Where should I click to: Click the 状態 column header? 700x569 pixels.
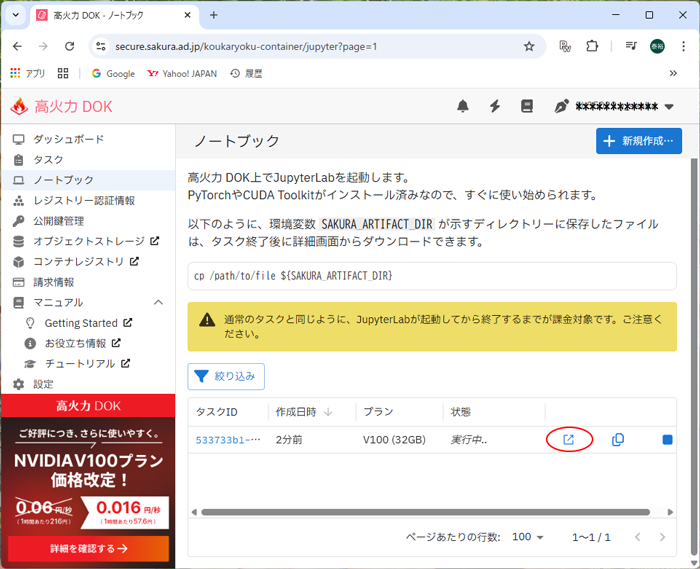[461, 411]
